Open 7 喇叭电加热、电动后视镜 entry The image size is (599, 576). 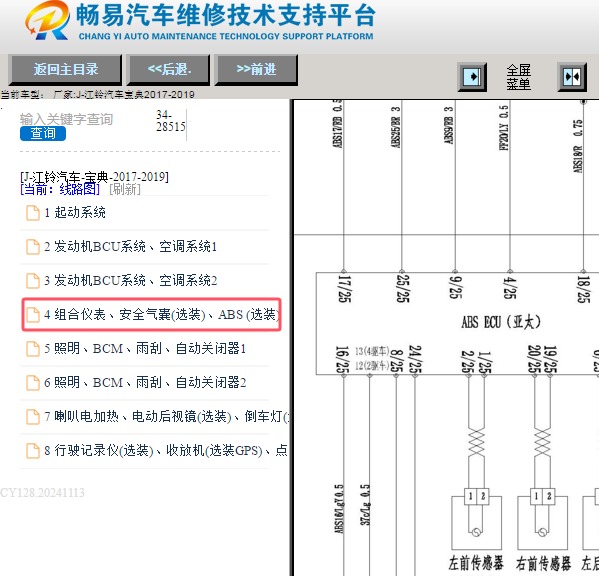(x=166, y=416)
